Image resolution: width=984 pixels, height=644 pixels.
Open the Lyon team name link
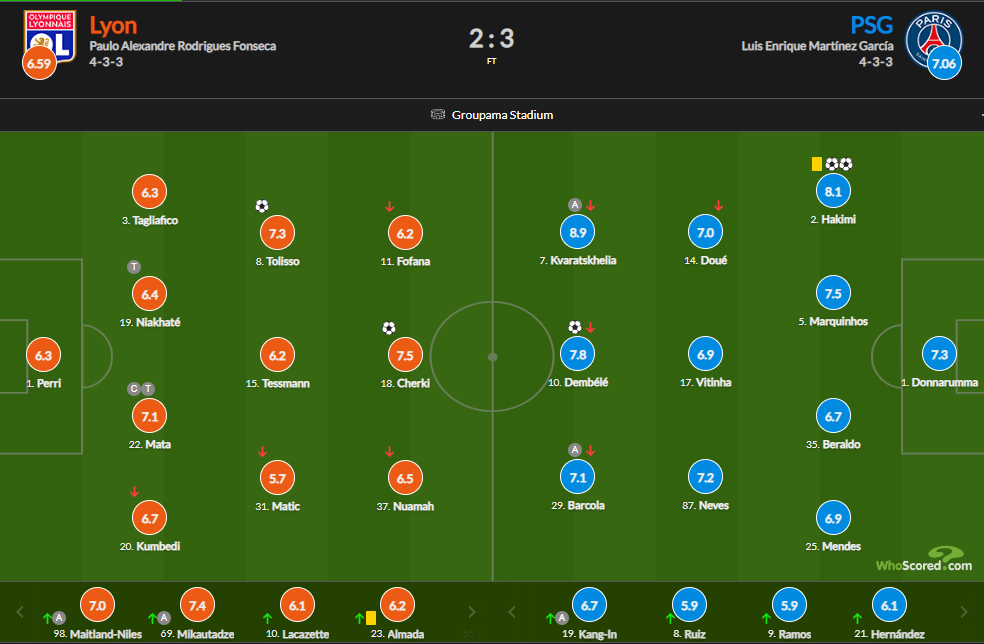point(113,25)
